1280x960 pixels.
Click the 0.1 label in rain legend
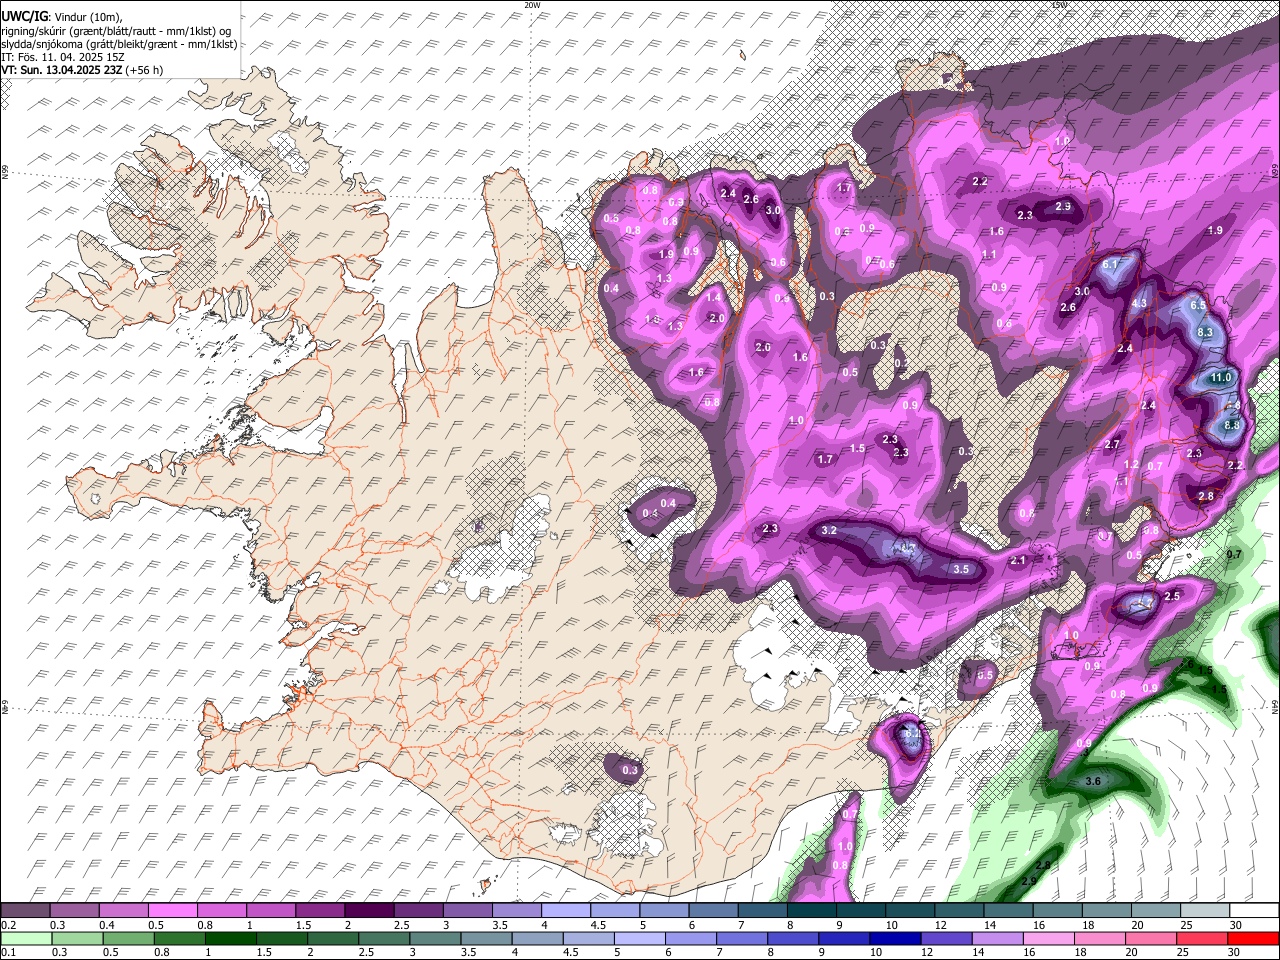pyautogui.click(x=8, y=953)
